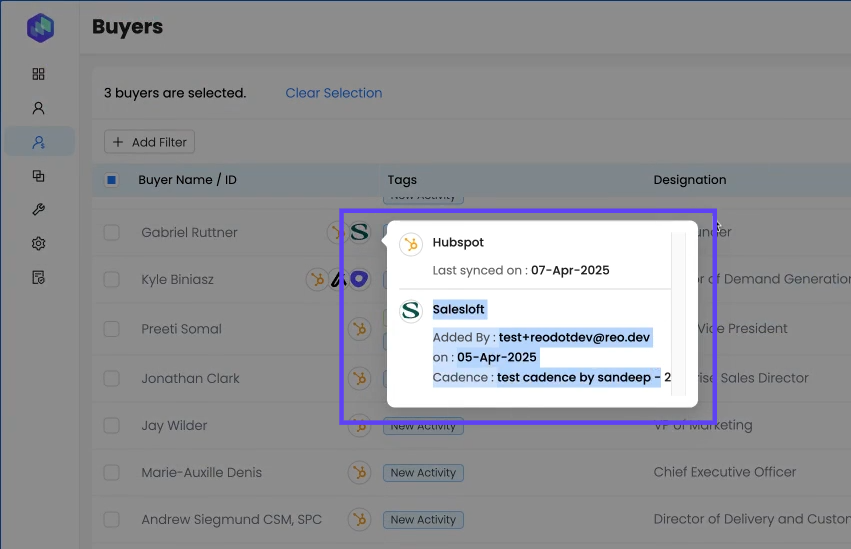Select the Preeti Somal row checkbox
This screenshot has width=851, height=549.
point(111,329)
